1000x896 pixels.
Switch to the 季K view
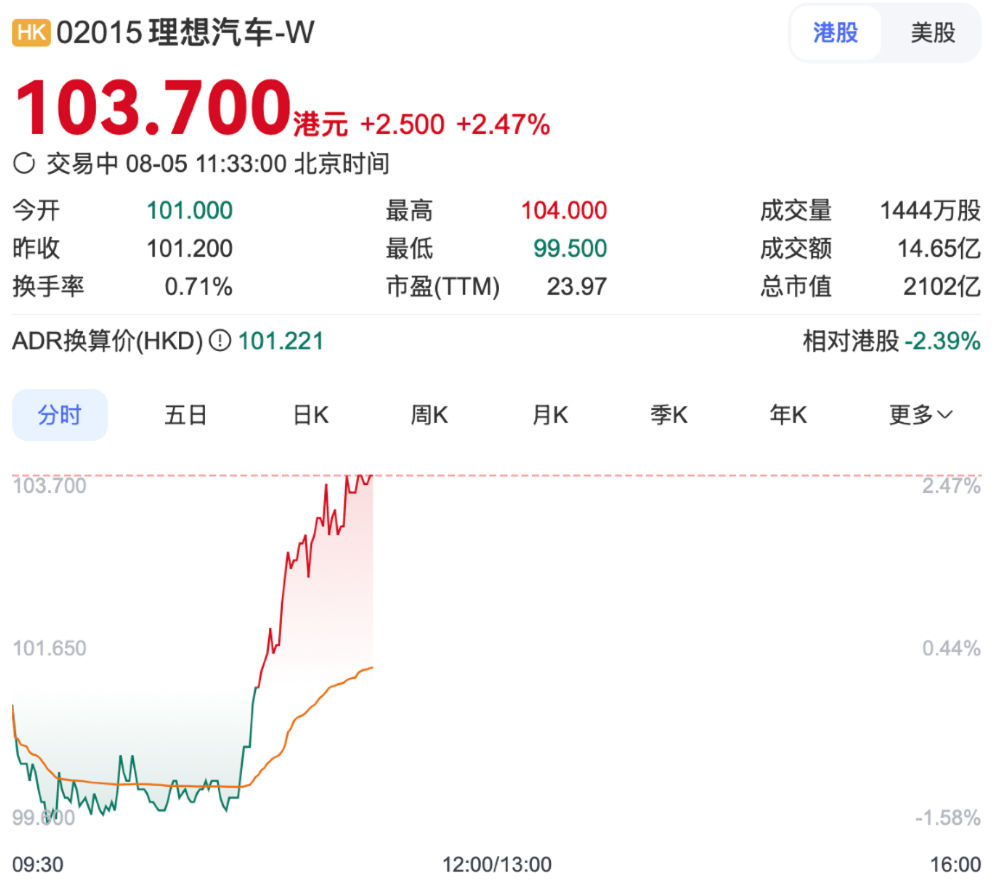tap(668, 415)
